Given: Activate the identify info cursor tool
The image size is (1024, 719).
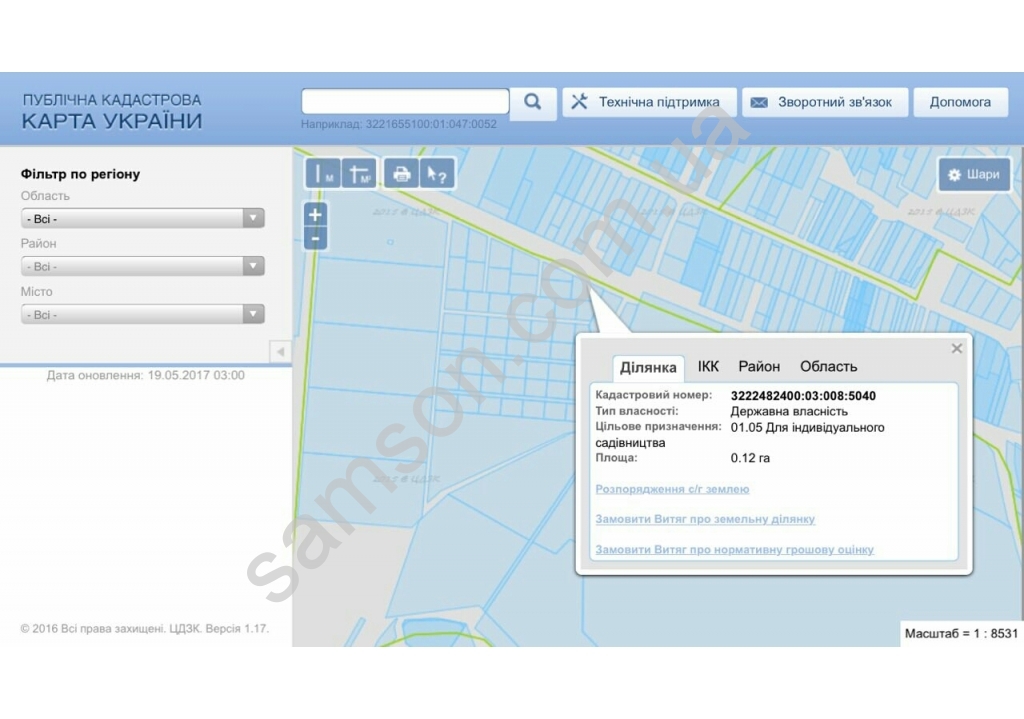Looking at the screenshot, I should coord(436,174).
